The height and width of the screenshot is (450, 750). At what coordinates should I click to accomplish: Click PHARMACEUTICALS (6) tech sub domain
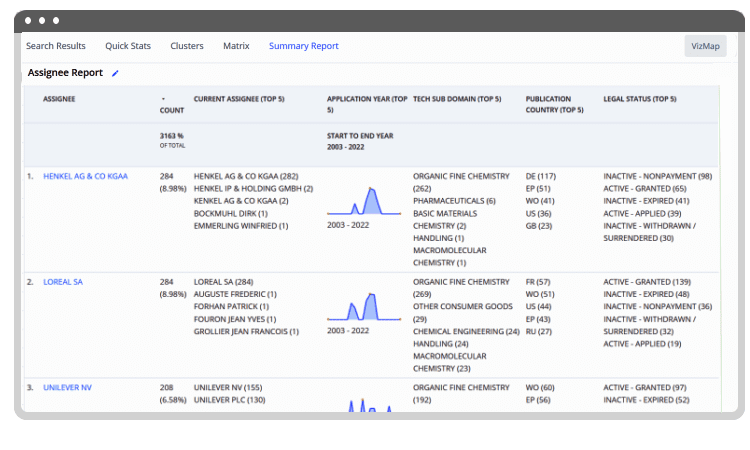click(x=454, y=201)
